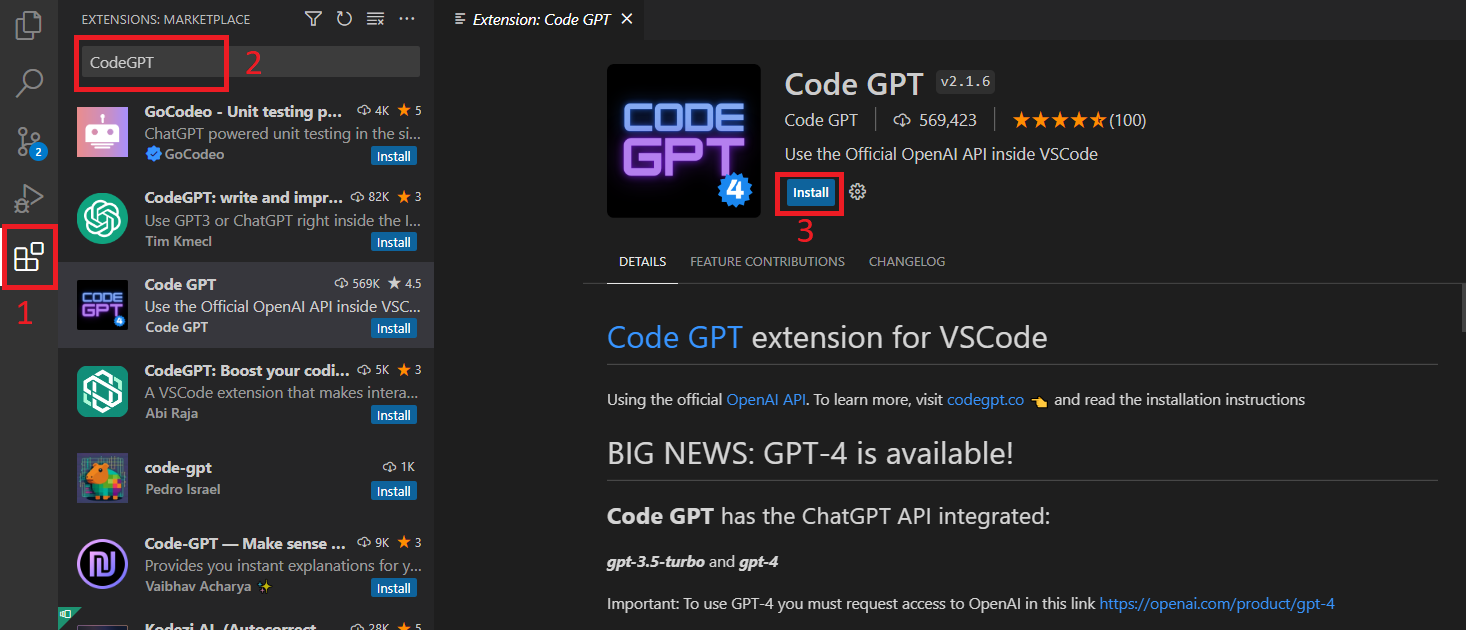Open the manage gear beside the Install button
Image resolution: width=1466 pixels, height=630 pixels.
click(x=857, y=192)
